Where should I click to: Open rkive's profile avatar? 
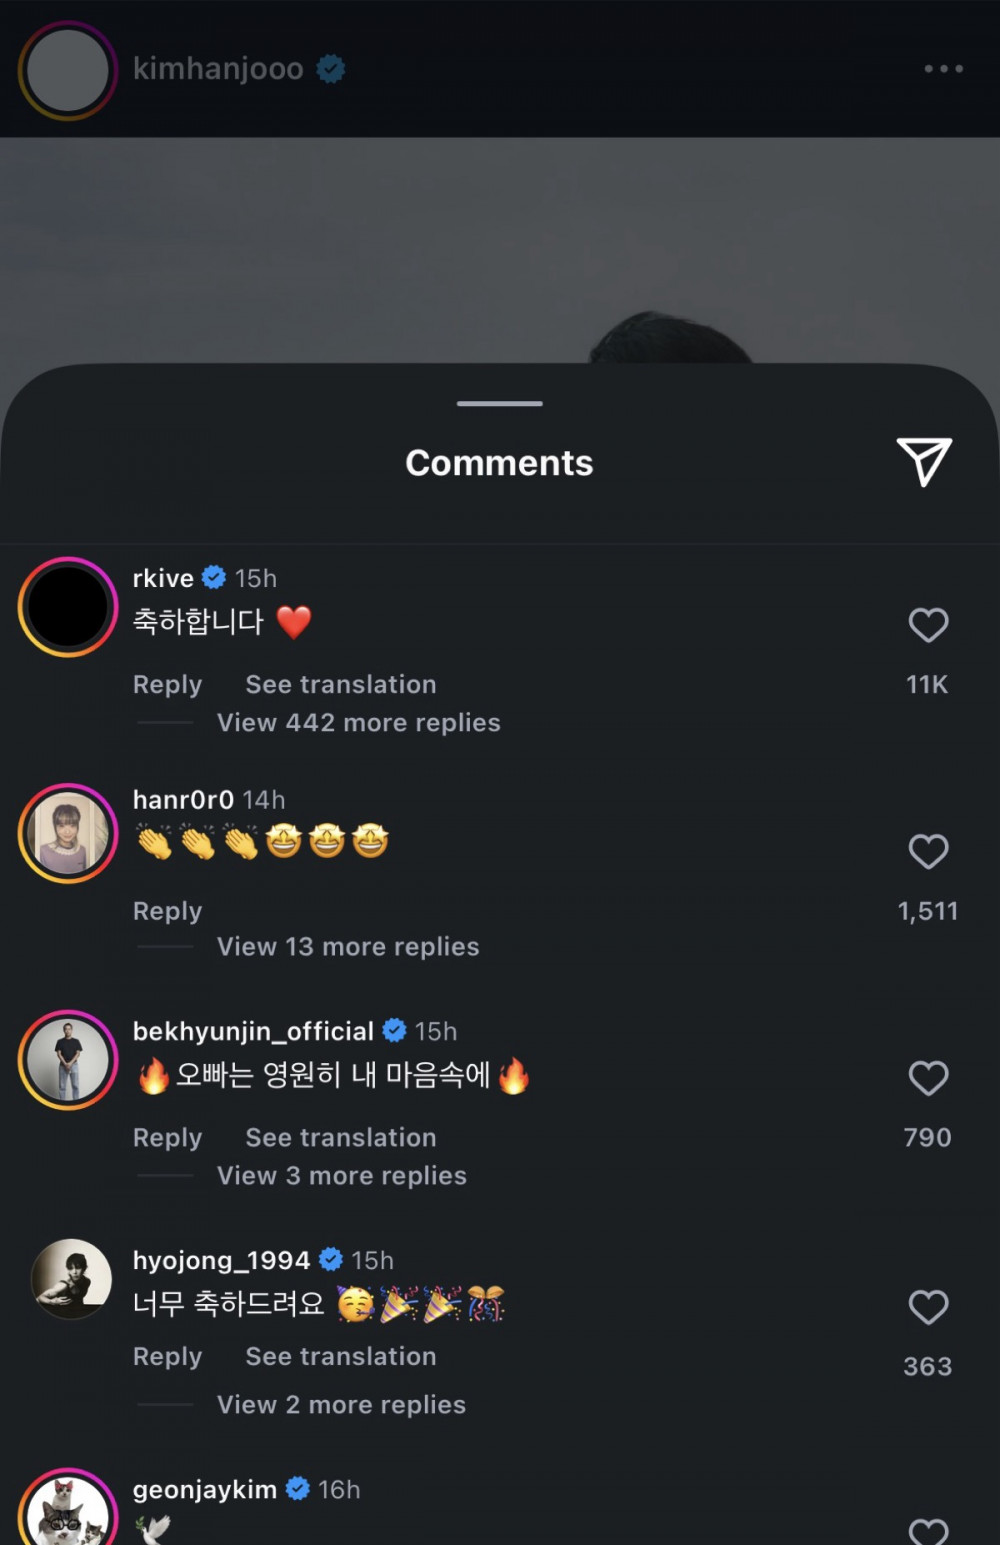coord(68,607)
